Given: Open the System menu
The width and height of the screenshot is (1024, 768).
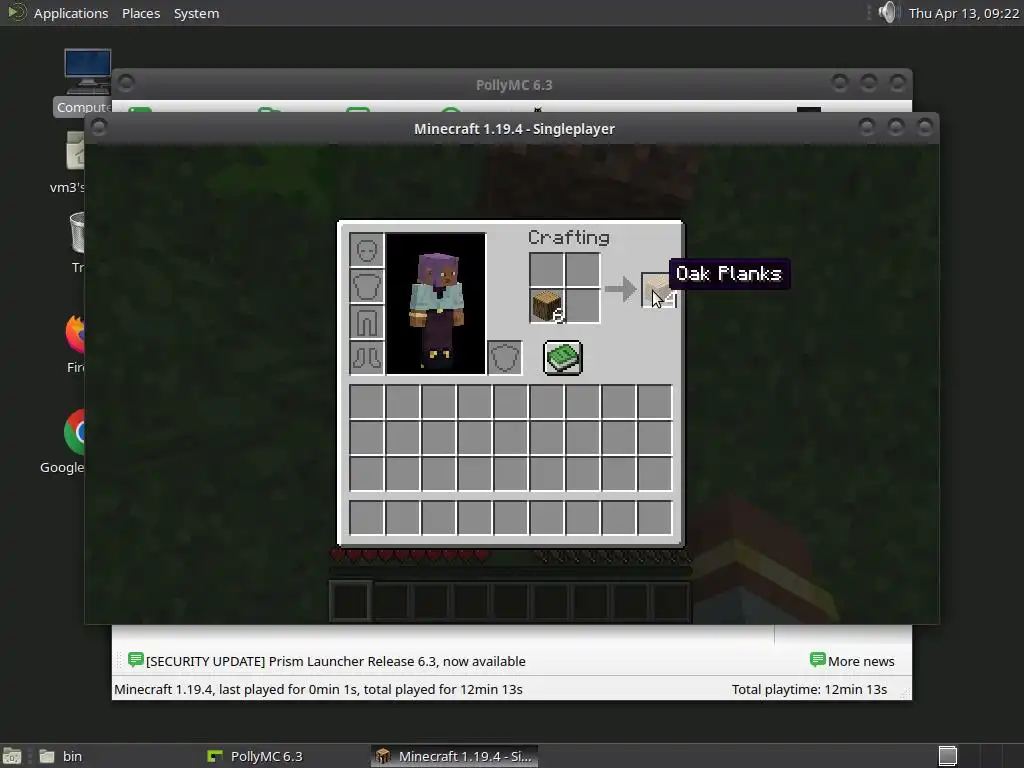Looking at the screenshot, I should pos(197,13).
